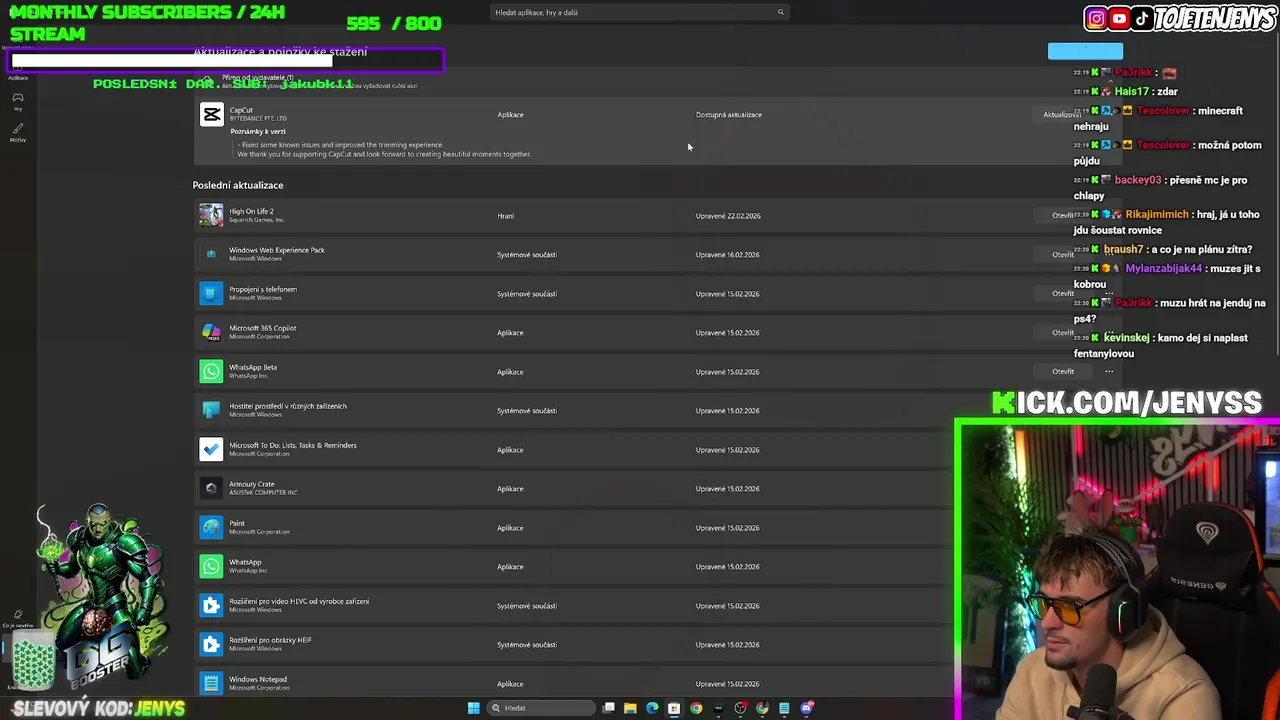Launch Microsoft Edge from the taskbar
Image resolution: width=1280 pixels, height=720 pixels.
(652, 708)
